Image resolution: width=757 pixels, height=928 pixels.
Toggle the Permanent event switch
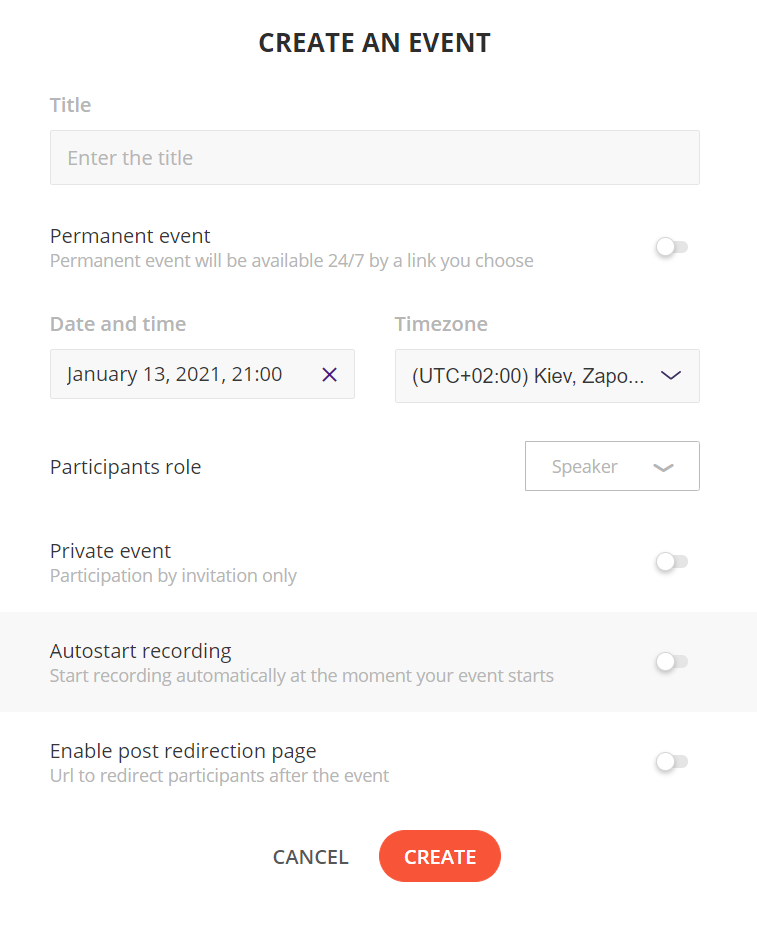[x=671, y=247]
